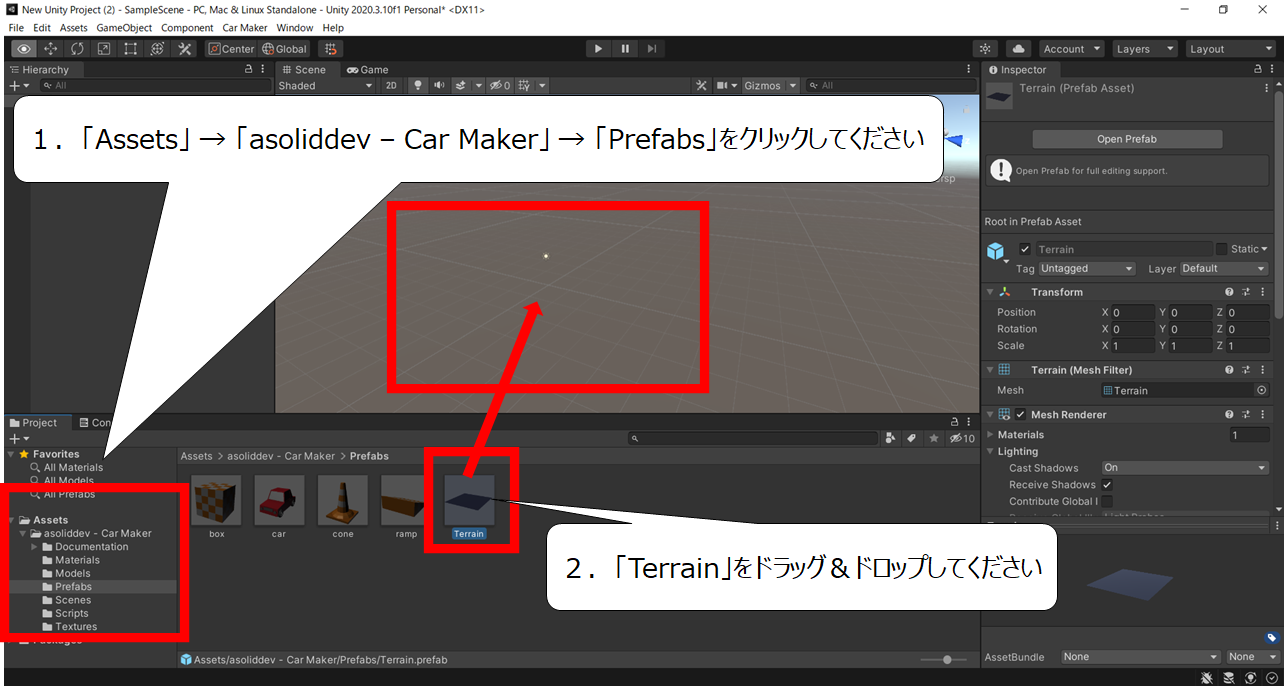
Task: Toggle Center pivot mode
Action: point(231,49)
